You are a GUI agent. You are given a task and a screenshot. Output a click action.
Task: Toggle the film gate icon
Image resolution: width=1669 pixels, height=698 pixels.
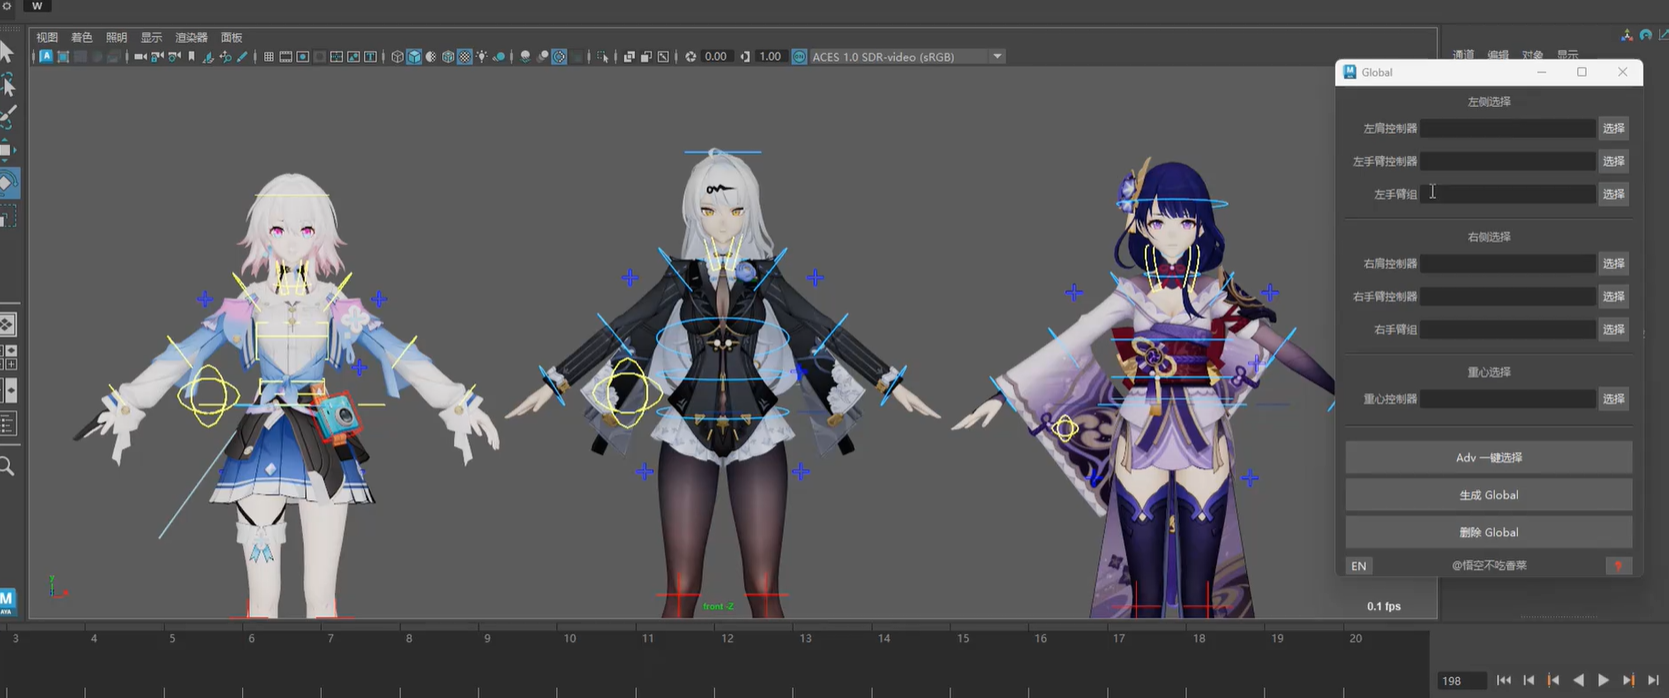285,57
